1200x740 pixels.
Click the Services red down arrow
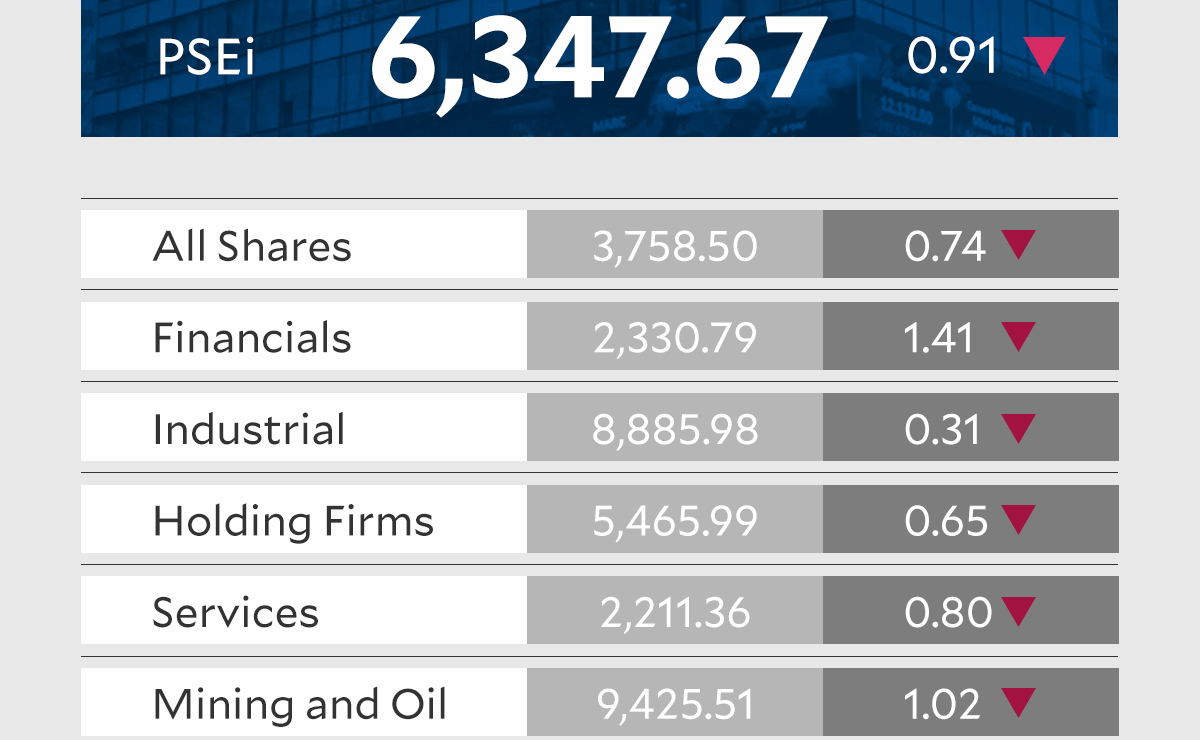tap(1018, 611)
